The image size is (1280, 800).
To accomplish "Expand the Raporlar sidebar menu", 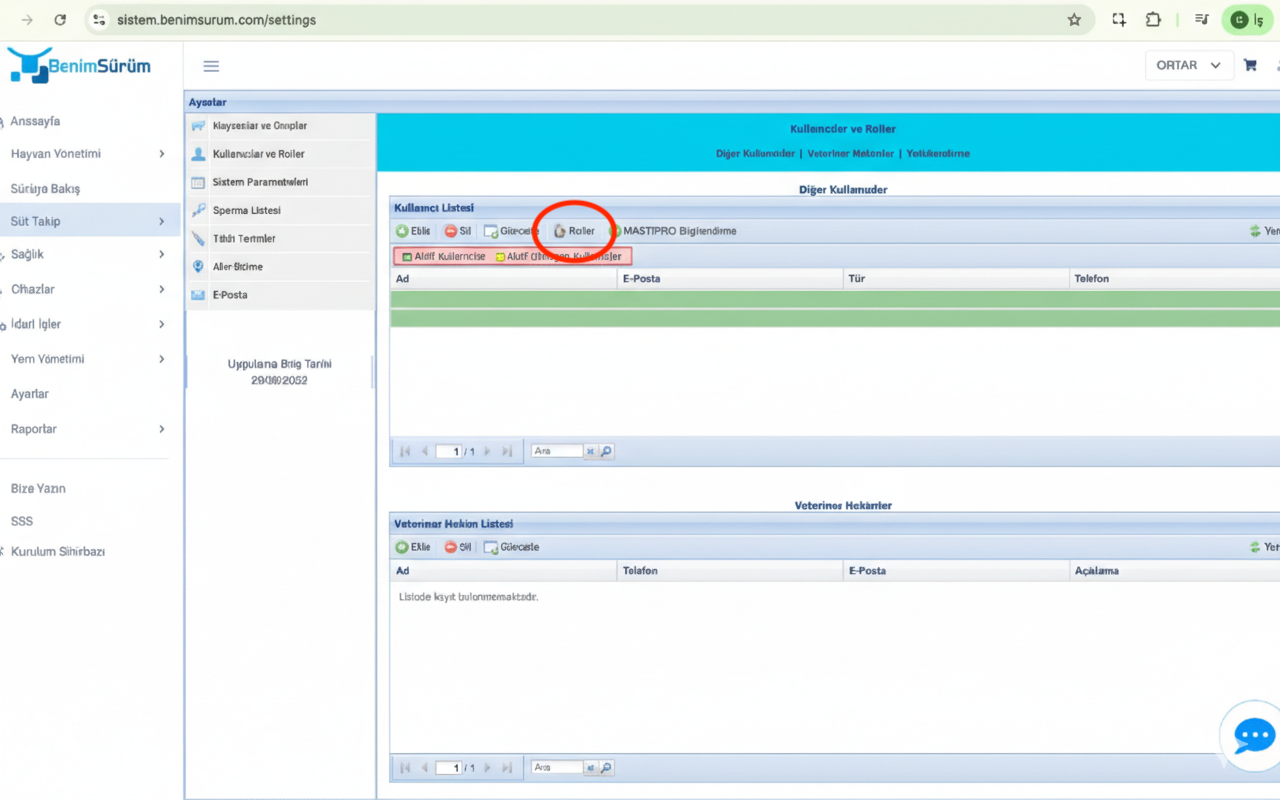I will [88, 429].
